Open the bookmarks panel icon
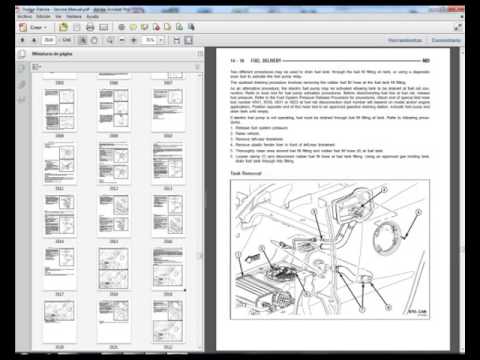 [x=22, y=68]
